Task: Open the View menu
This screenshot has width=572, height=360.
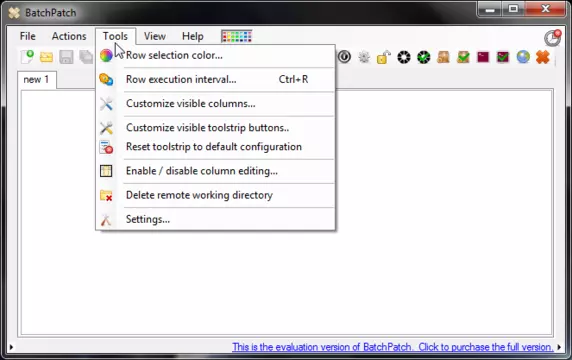Action: pyautogui.click(x=155, y=36)
